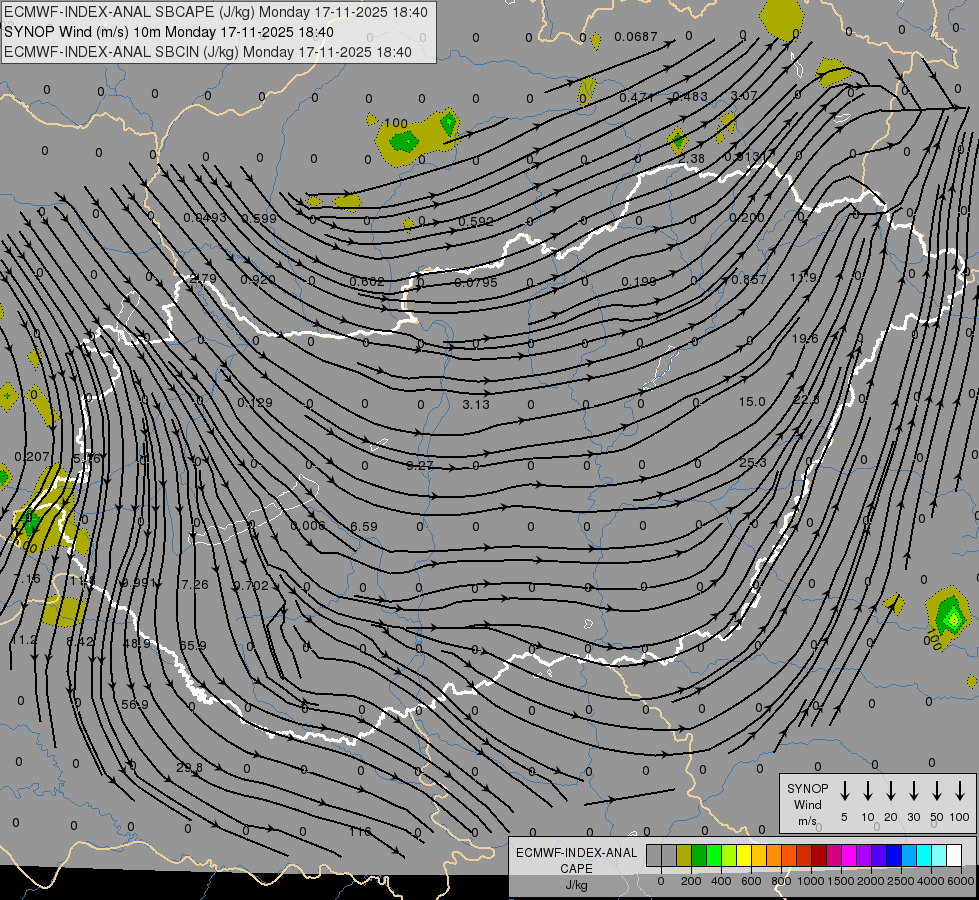Image resolution: width=979 pixels, height=900 pixels.
Task: Click the 2.38 map value
Action: [x=691, y=159]
